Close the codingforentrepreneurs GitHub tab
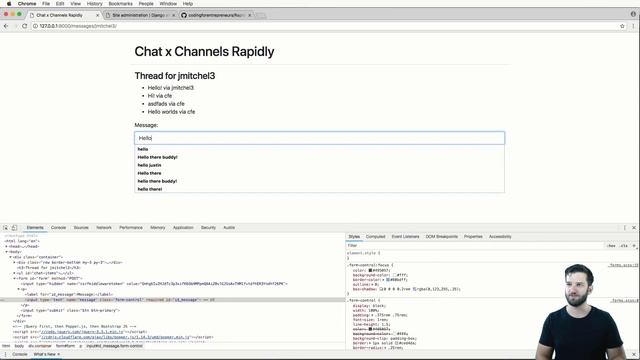Viewport: 640px width, 360px height. (249, 15)
